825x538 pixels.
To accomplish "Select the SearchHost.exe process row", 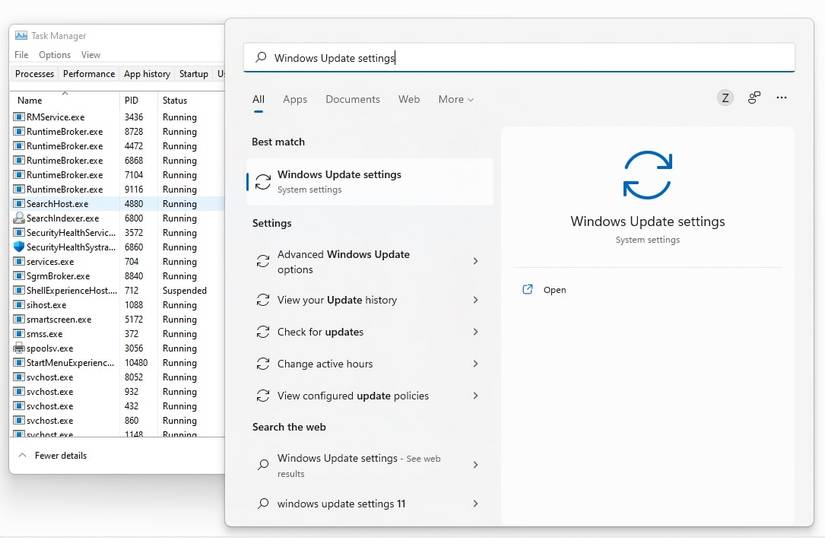I will coord(118,204).
